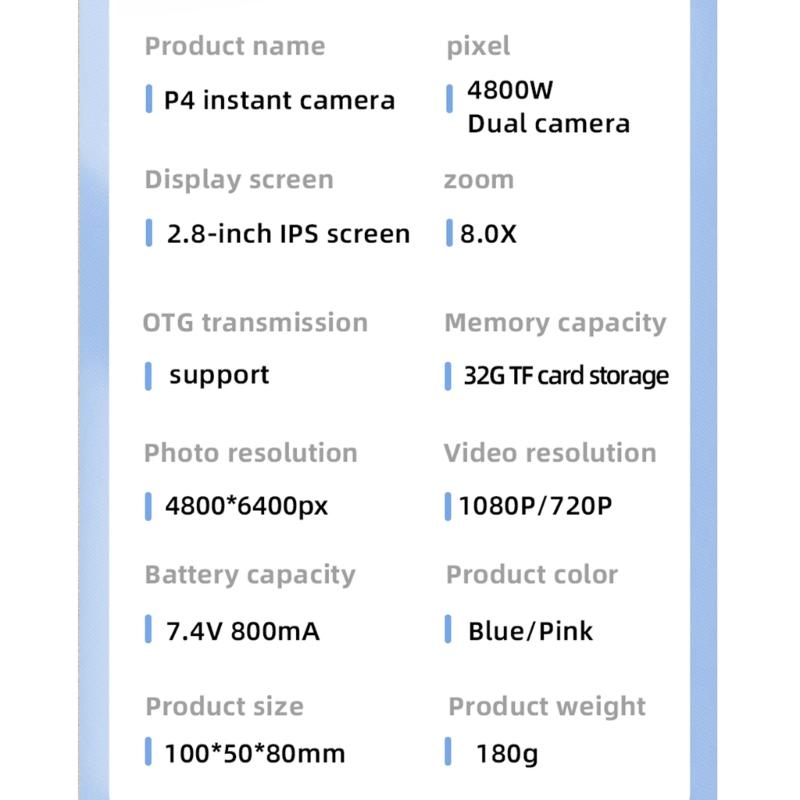800x800 pixels.
Task: Select the "4800W Dual camera" value
Action: click(x=548, y=107)
